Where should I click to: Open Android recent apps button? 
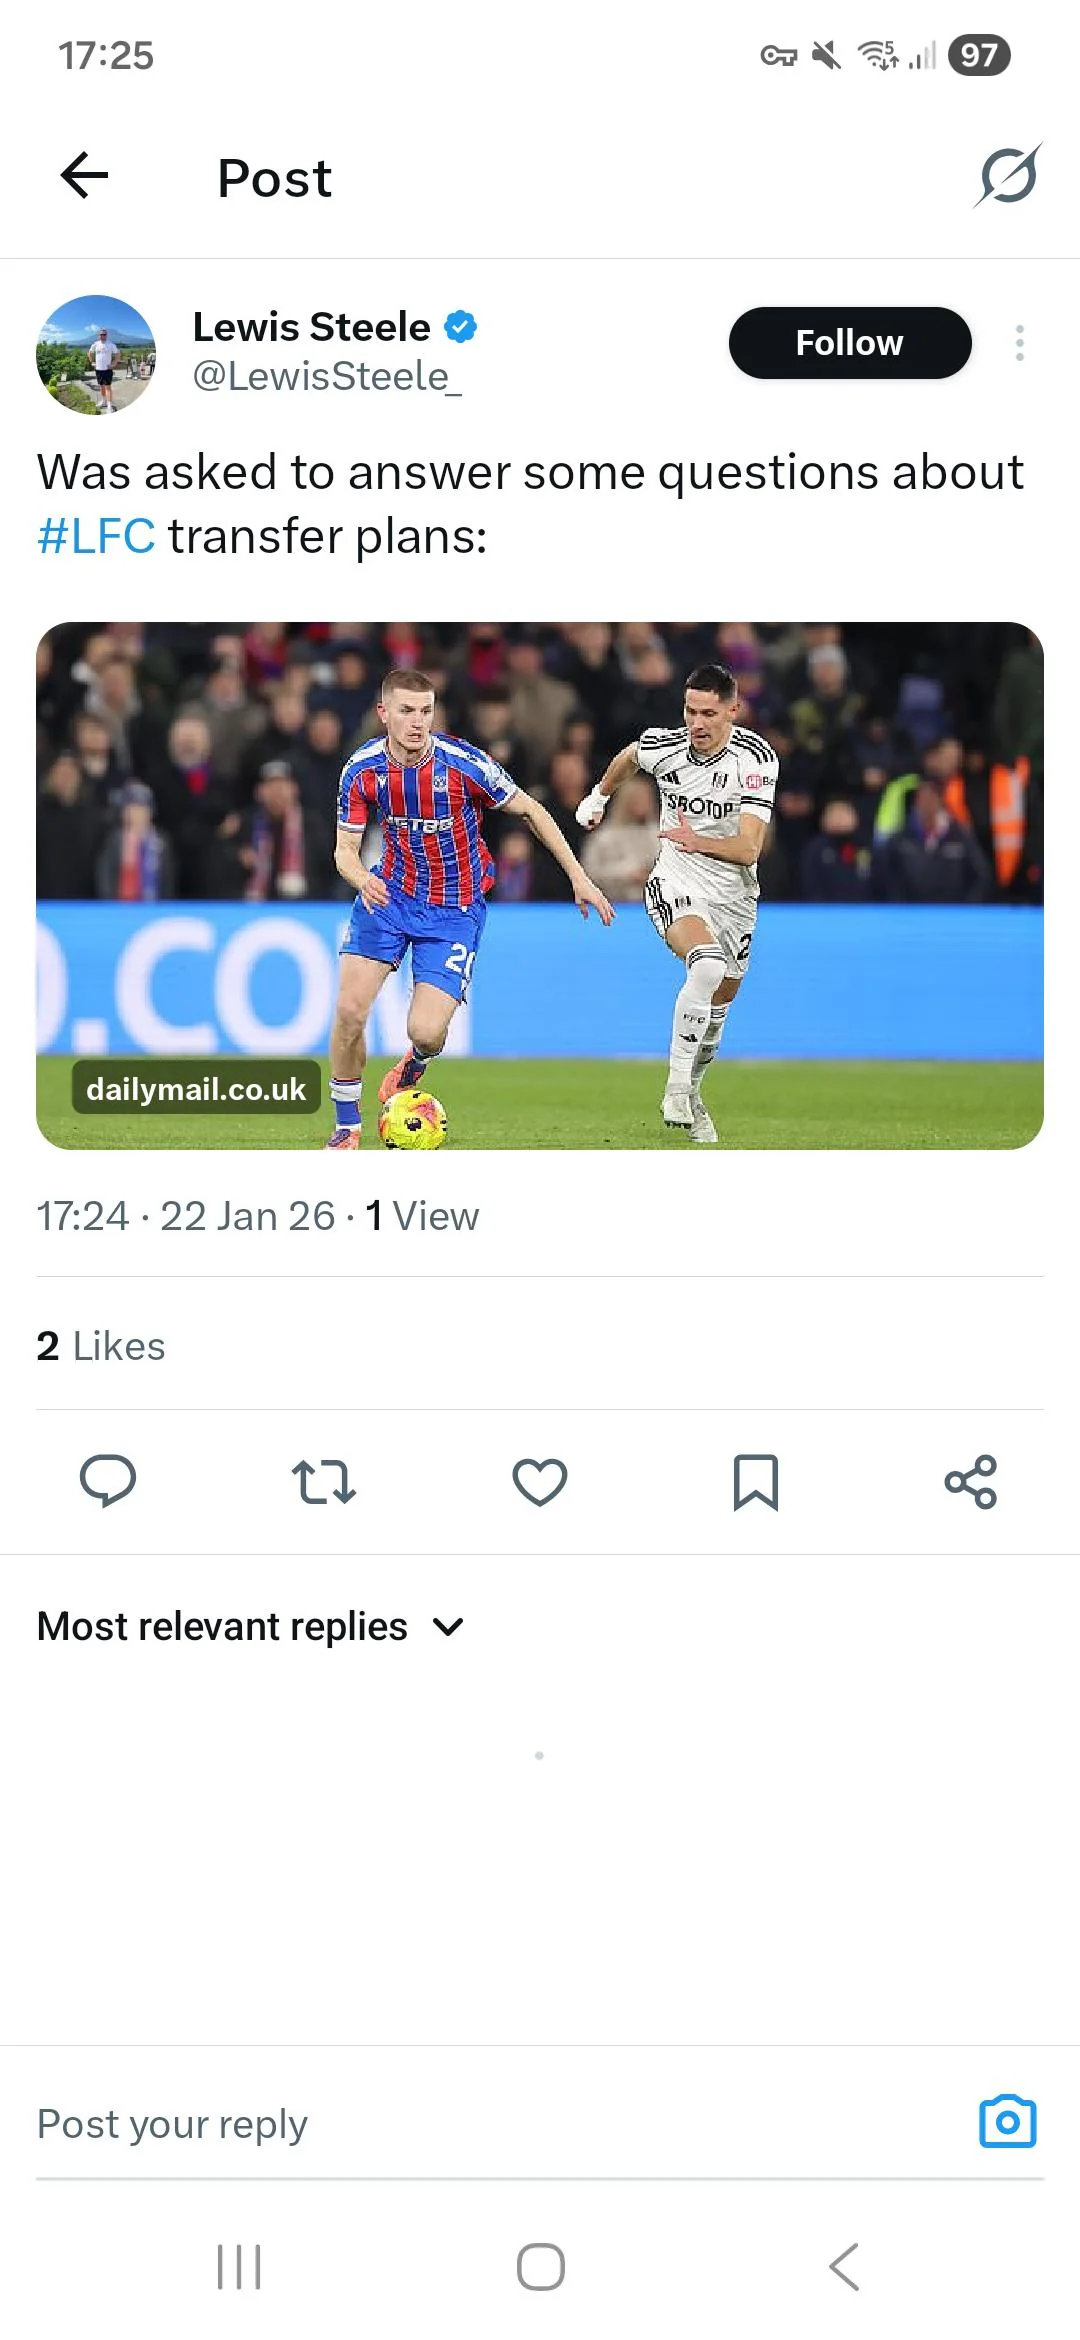tap(239, 2266)
